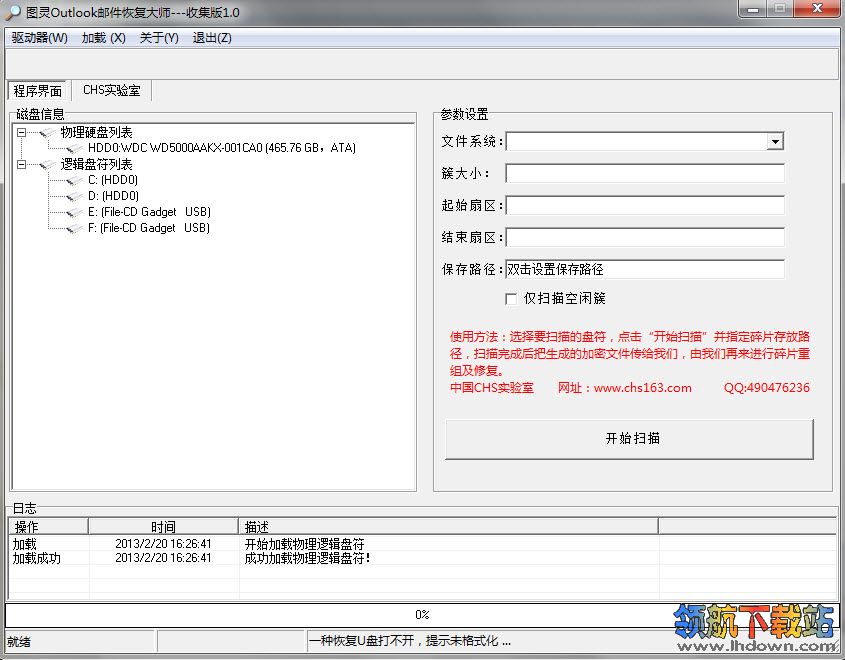The width and height of the screenshot is (845, 660).
Task: Click the drive icon beside F: (File-CD Gadget USB)
Action: coord(75,228)
